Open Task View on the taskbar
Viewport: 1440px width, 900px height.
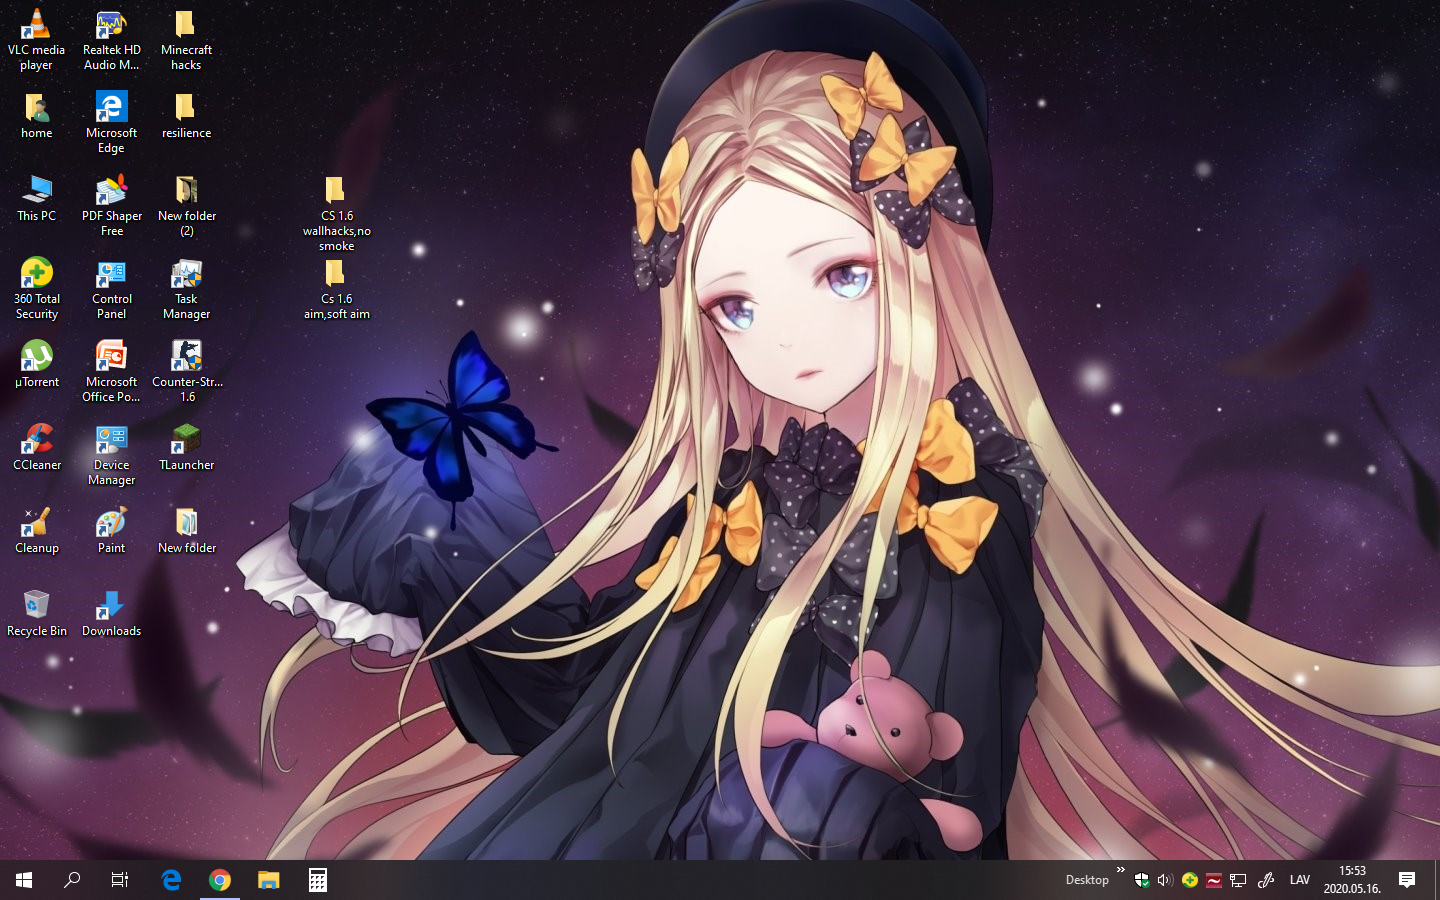120,880
